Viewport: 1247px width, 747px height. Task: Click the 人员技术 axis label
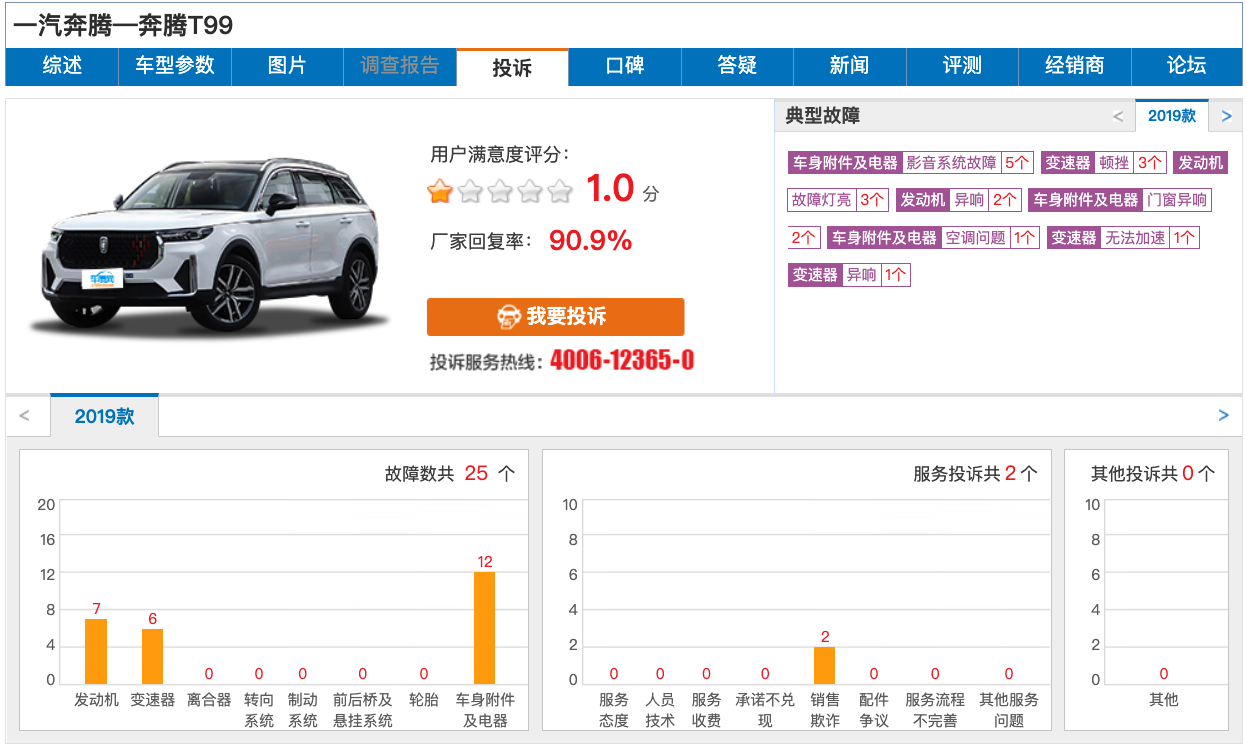click(660, 710)
